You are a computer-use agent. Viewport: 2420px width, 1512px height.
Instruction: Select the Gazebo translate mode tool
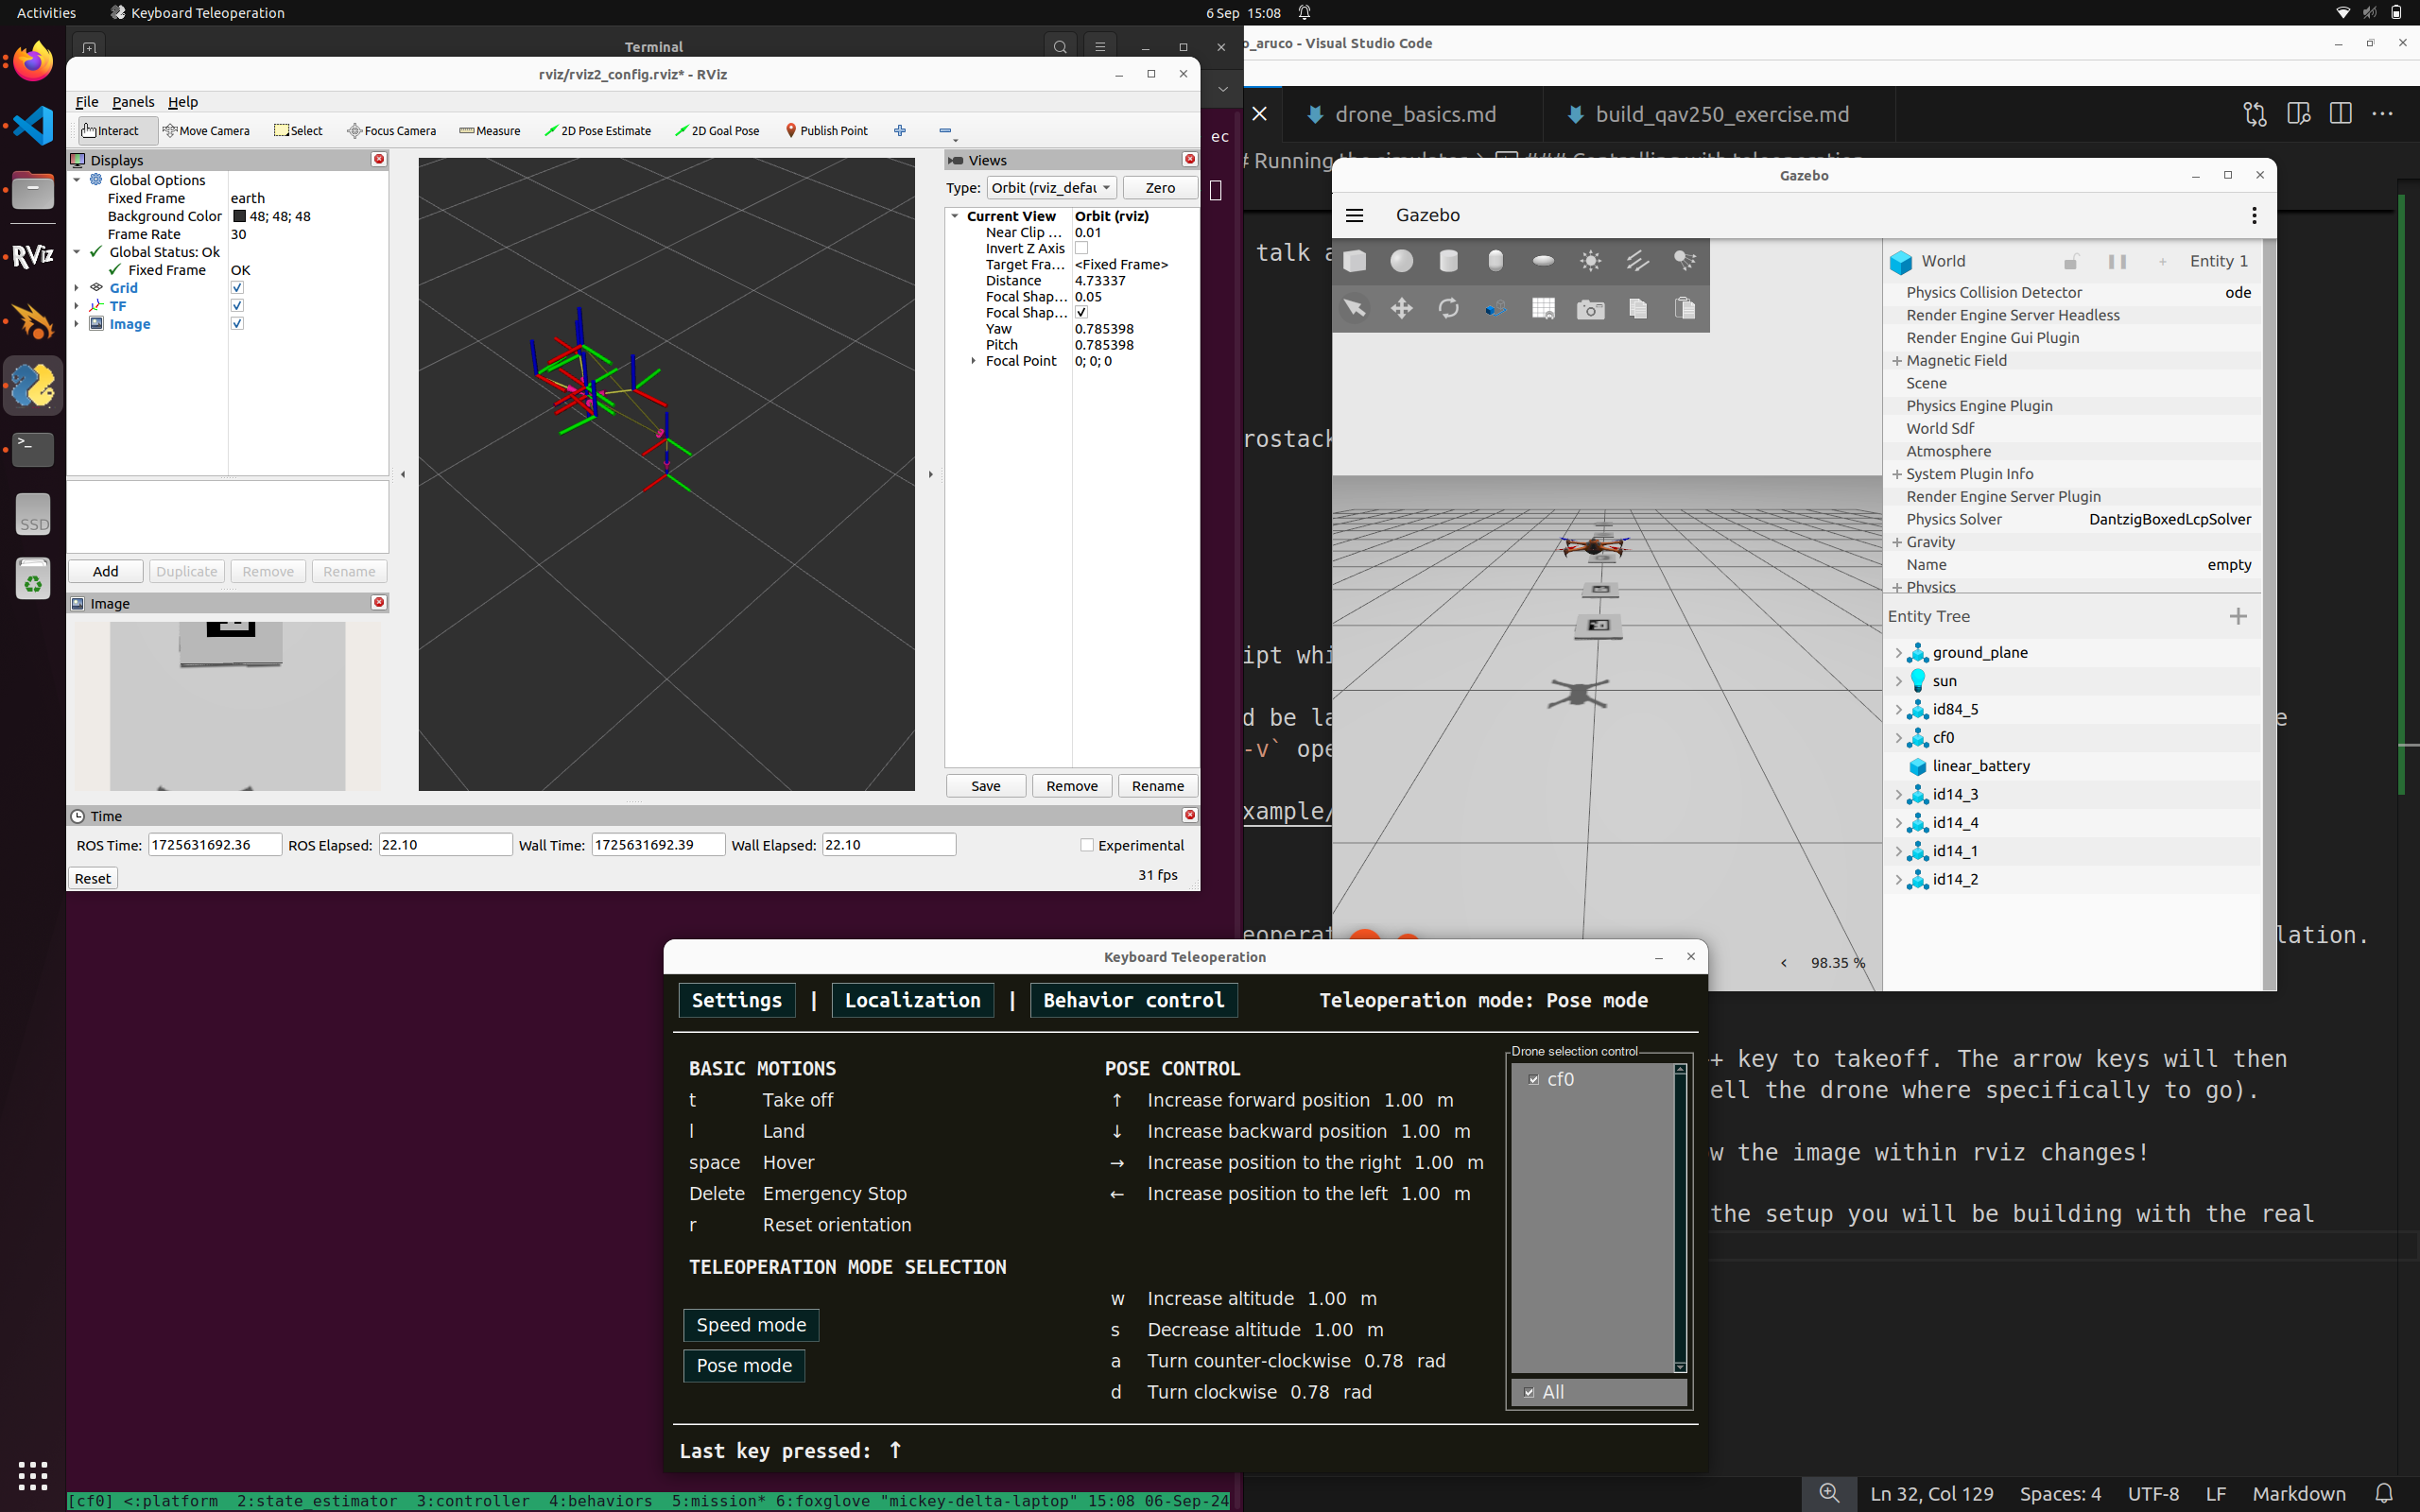[x=1401, y=309]
